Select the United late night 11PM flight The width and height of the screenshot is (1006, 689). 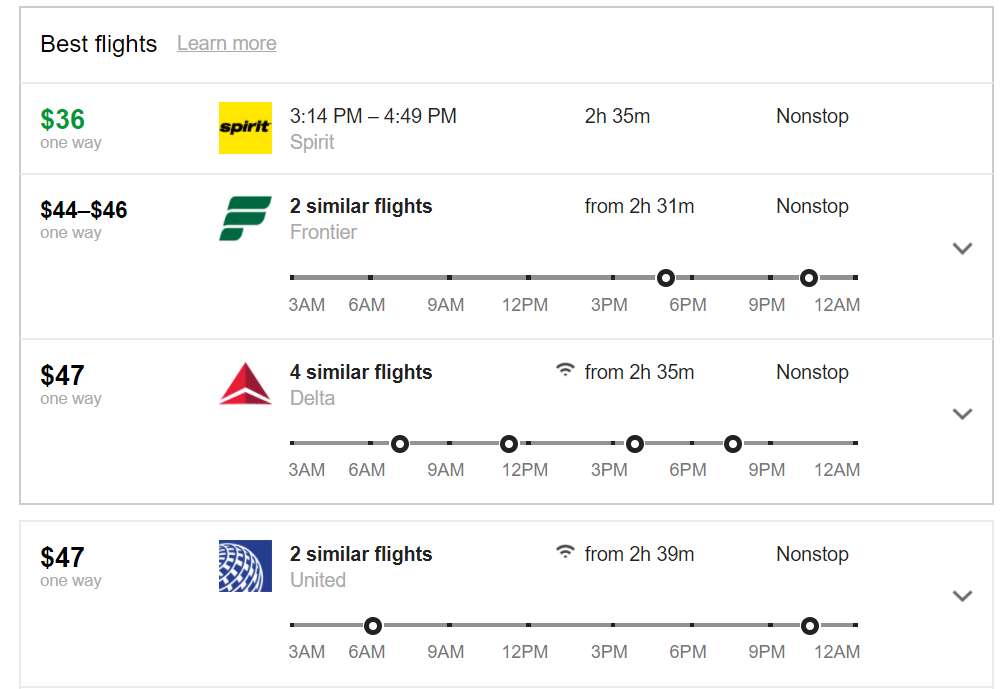[x=810, y=626]
